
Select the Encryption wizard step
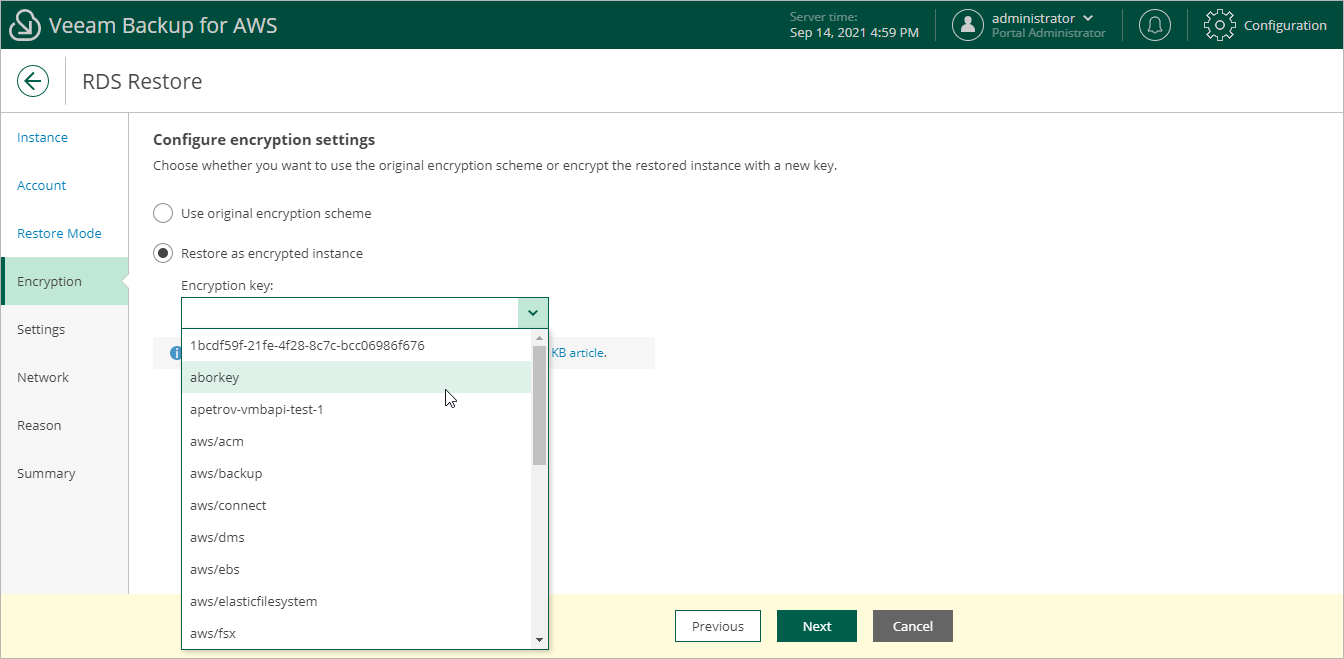[x=65, y=281]
